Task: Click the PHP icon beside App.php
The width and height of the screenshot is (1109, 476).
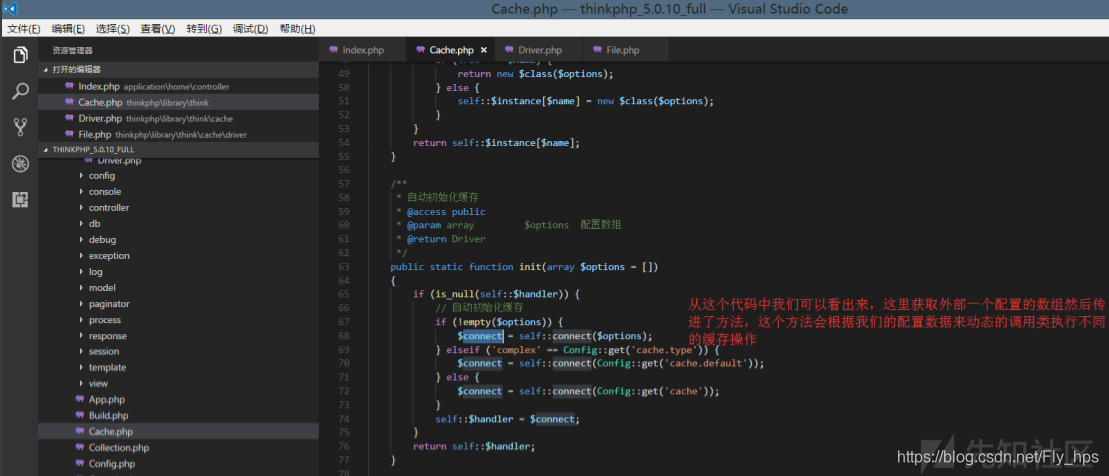Action: pos(80,400)
